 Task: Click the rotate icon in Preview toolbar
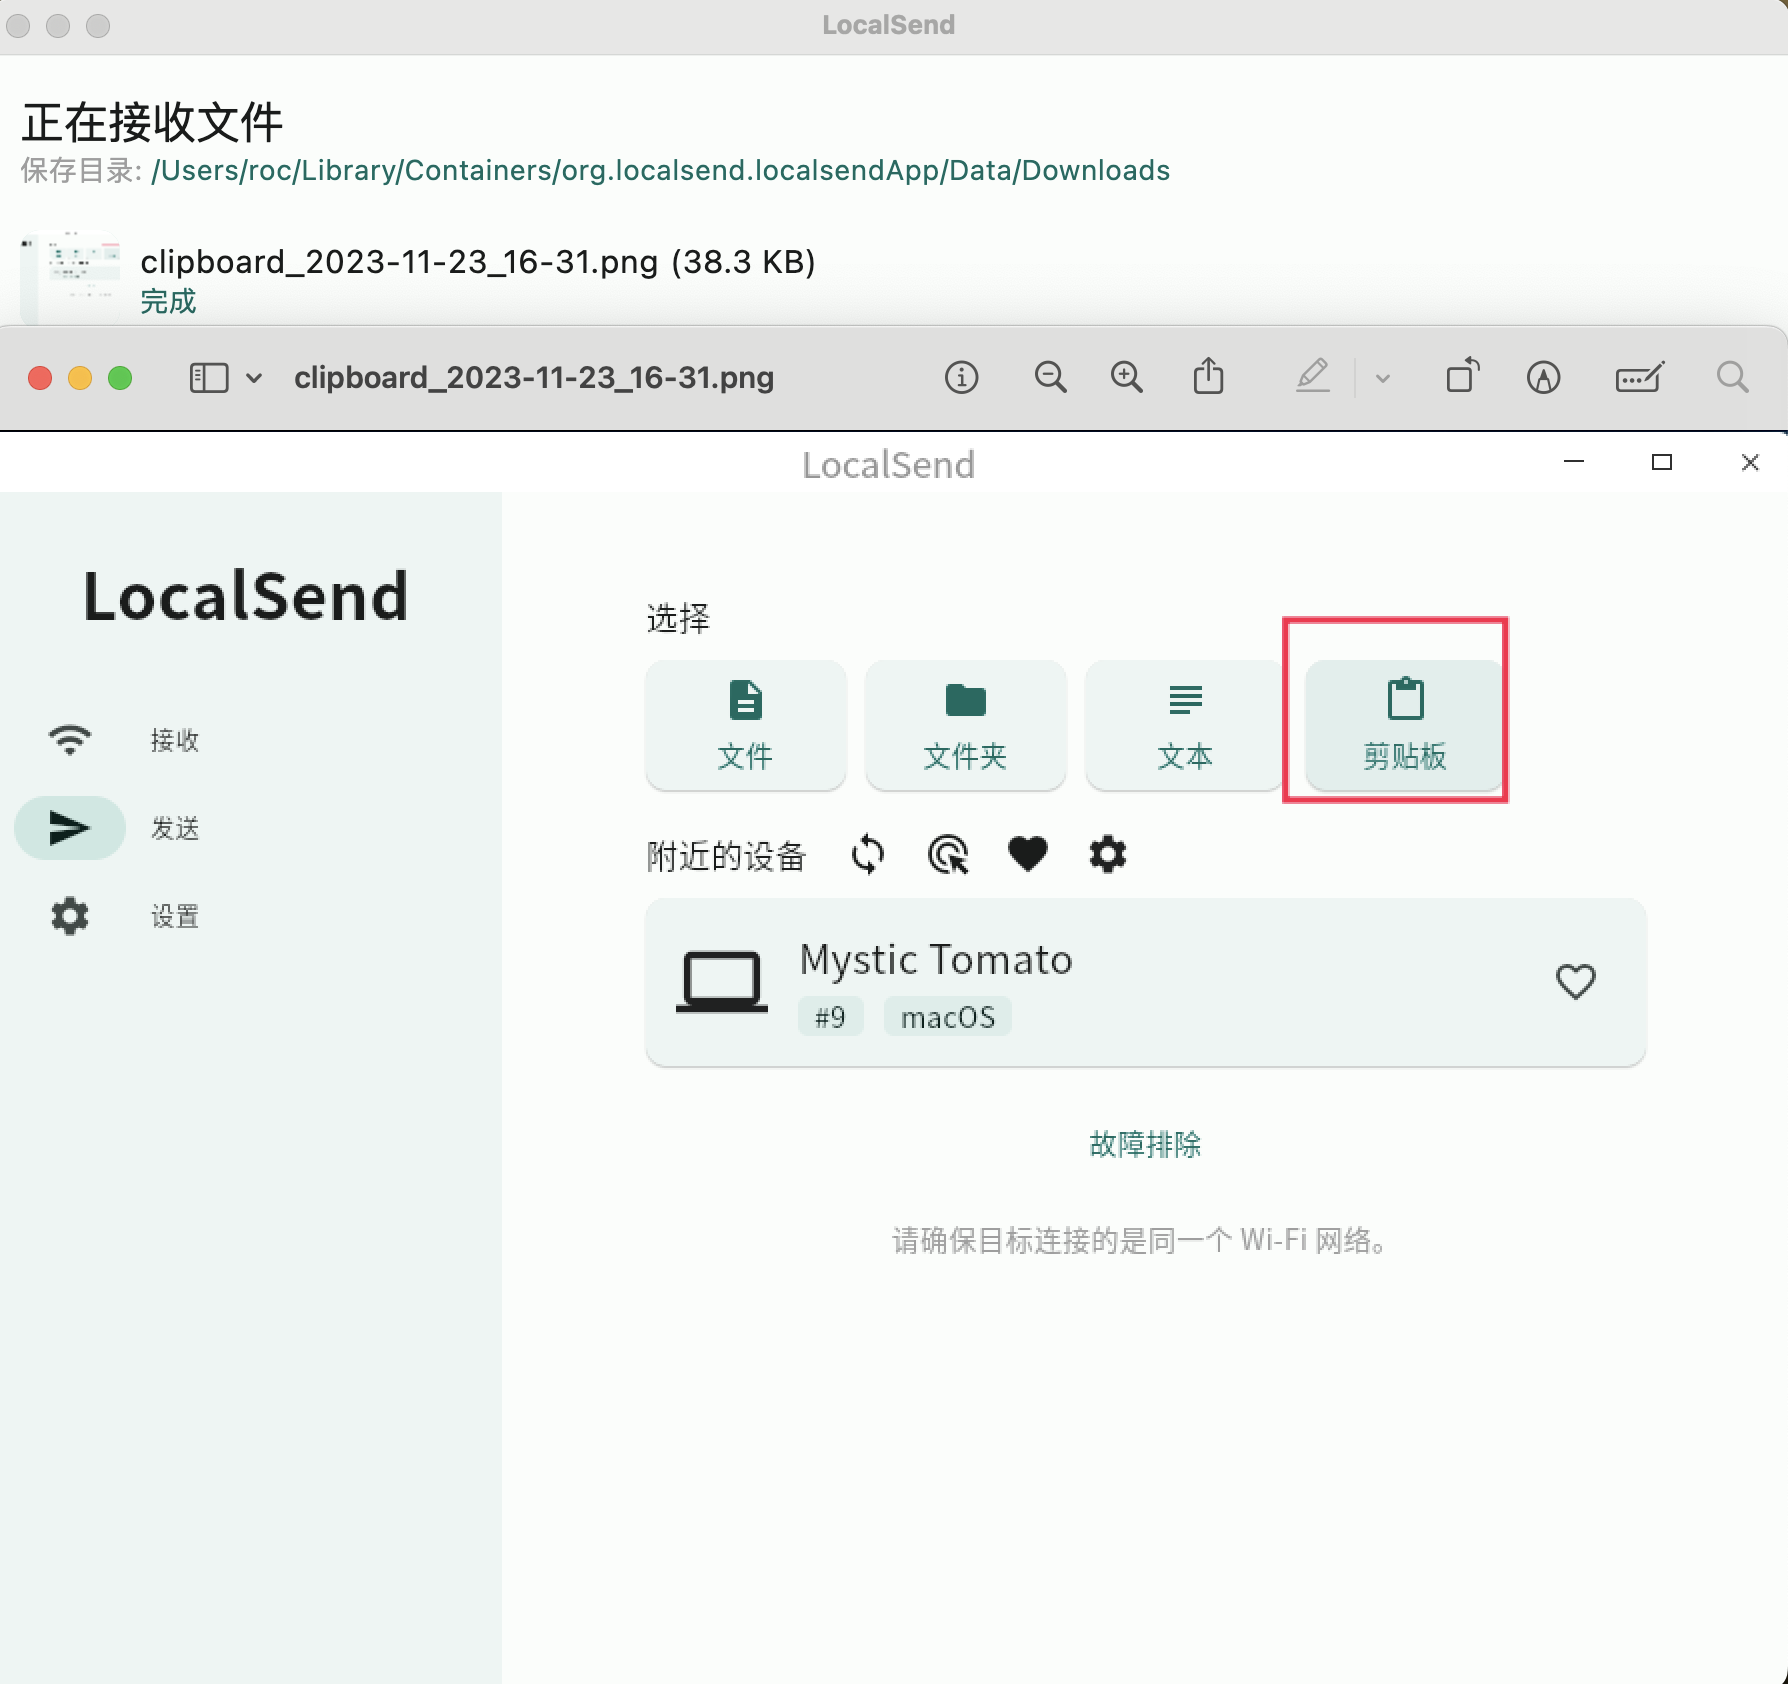click(1463, 376)
